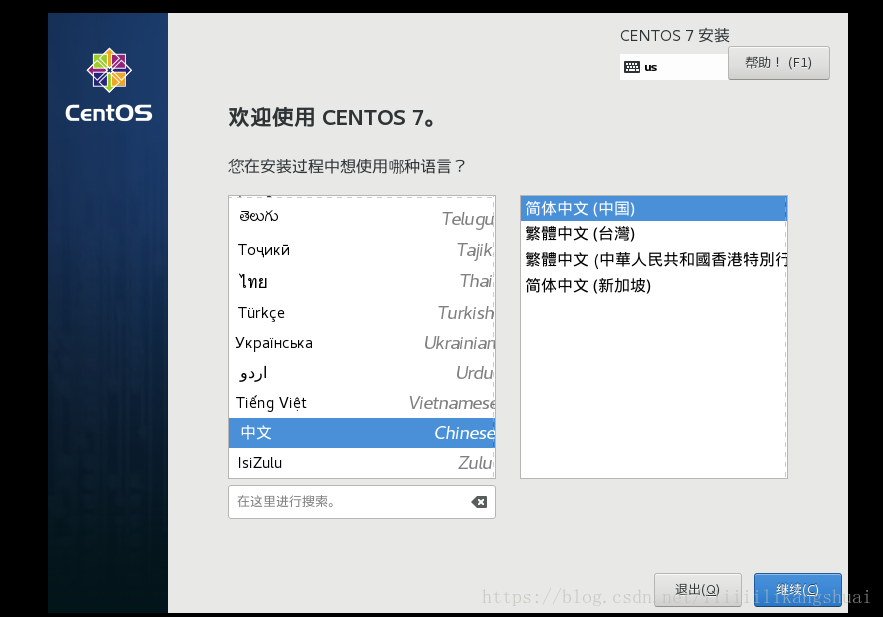Pick Türkçe Turkish language
Viewport: 883px width, 617px height.
[x=362, y=312]
